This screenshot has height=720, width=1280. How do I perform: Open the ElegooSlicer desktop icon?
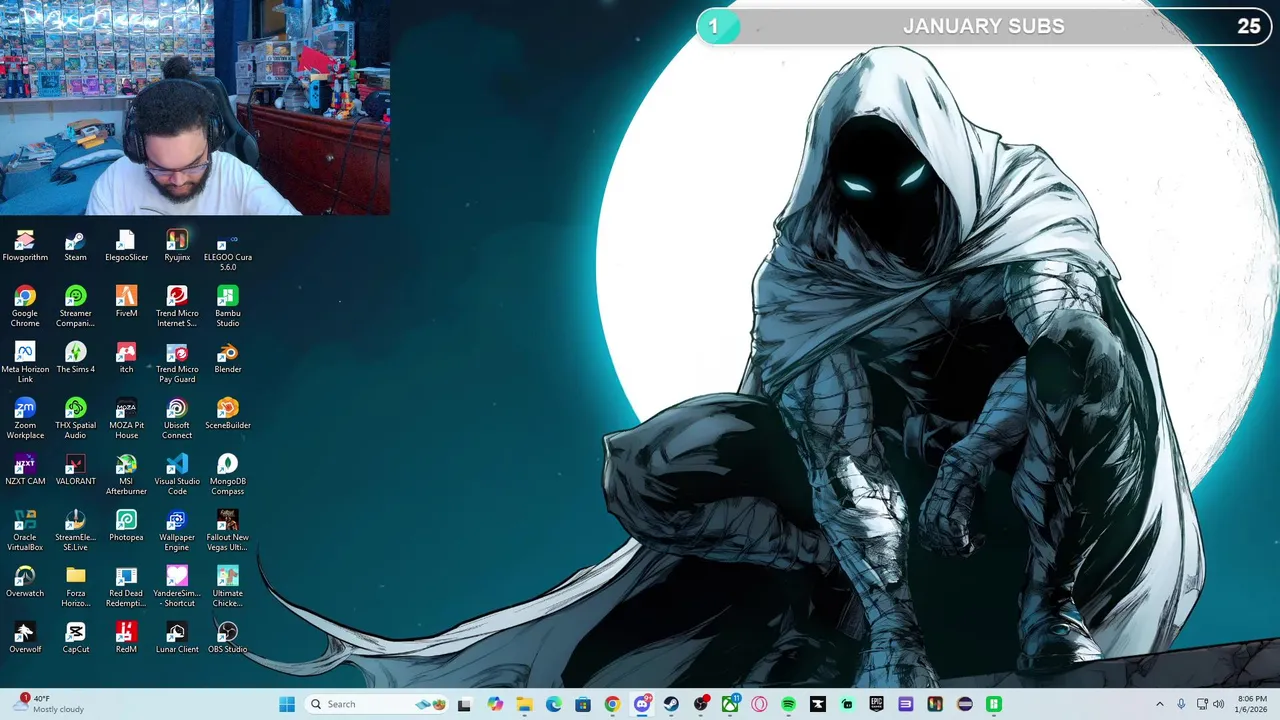click(x=126, y=246)
